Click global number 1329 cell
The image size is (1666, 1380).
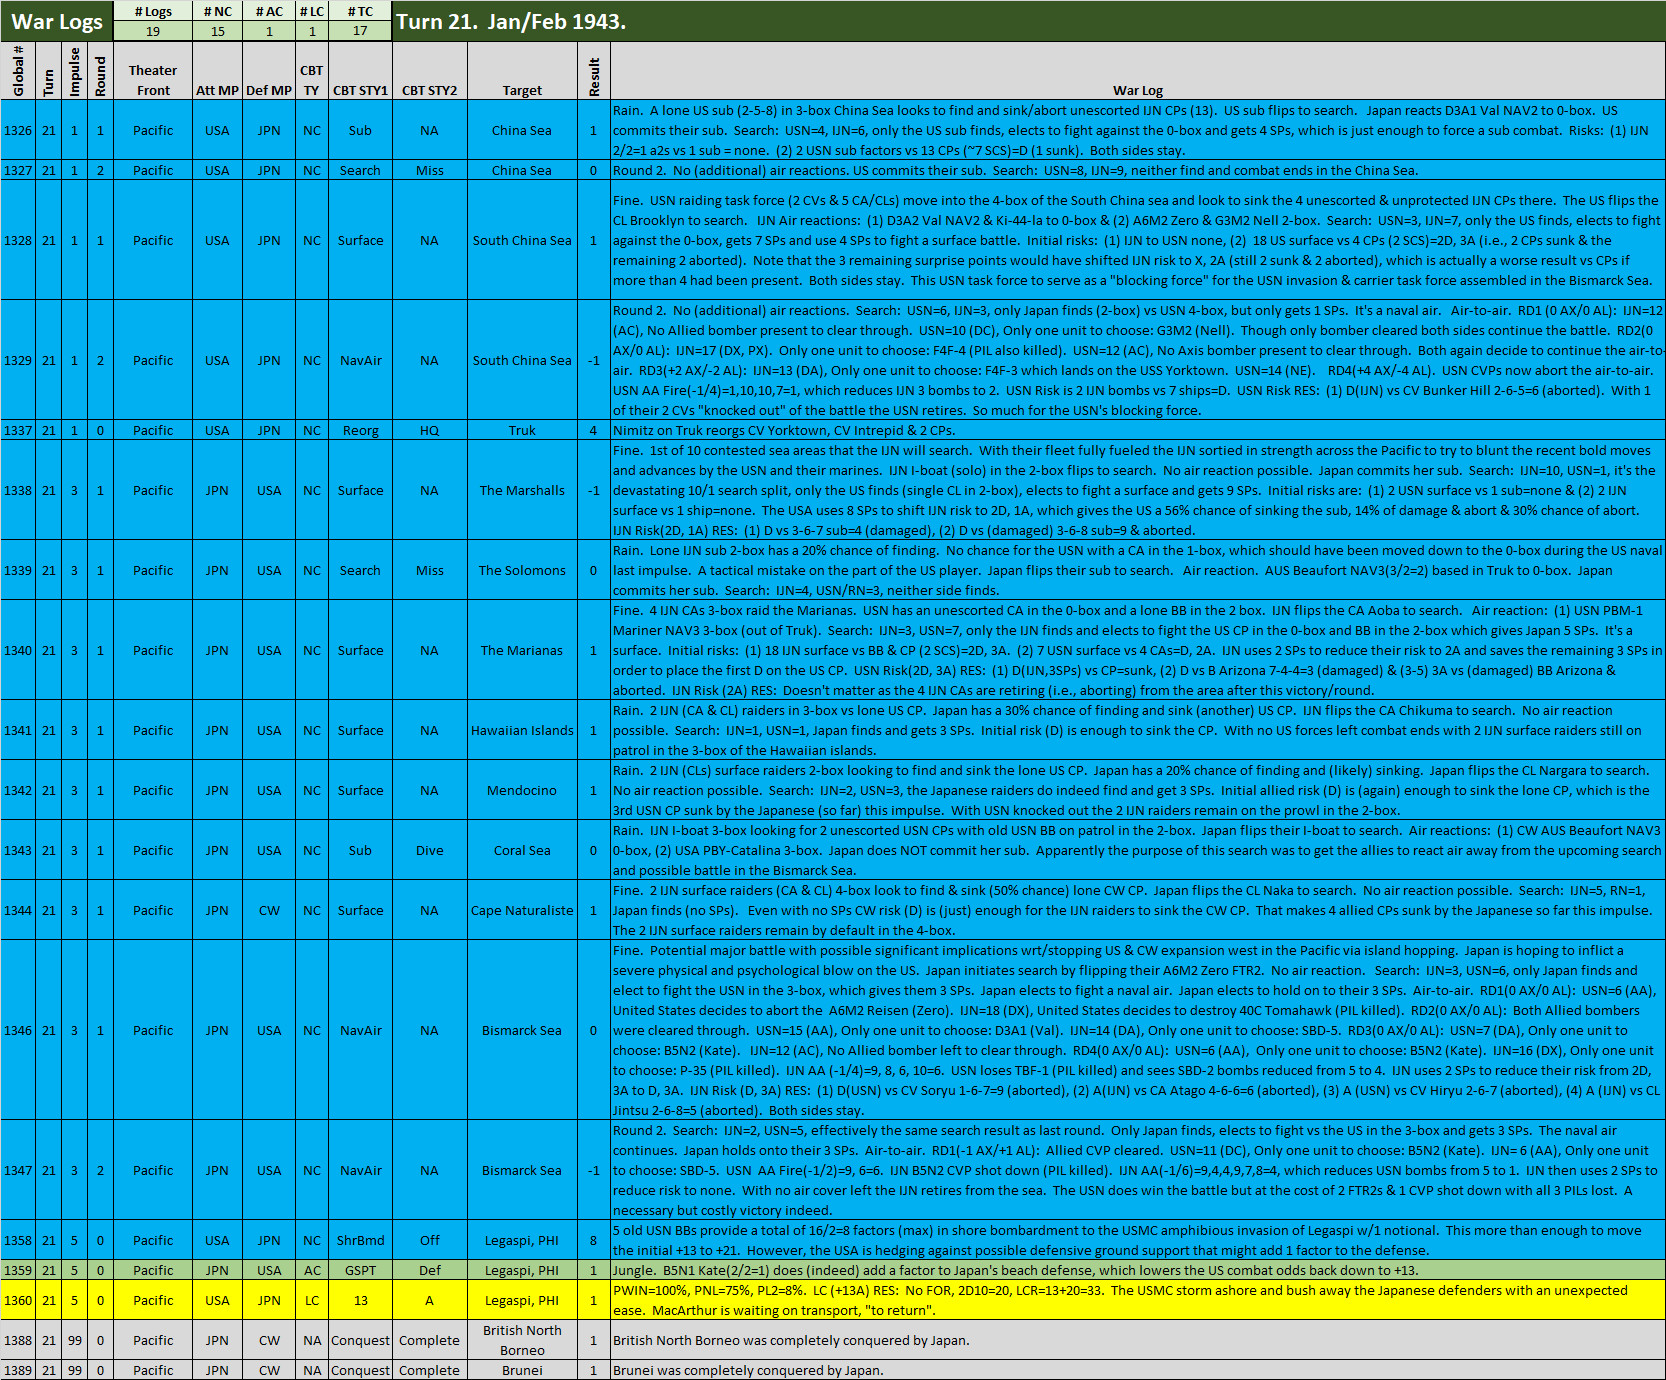18,360
